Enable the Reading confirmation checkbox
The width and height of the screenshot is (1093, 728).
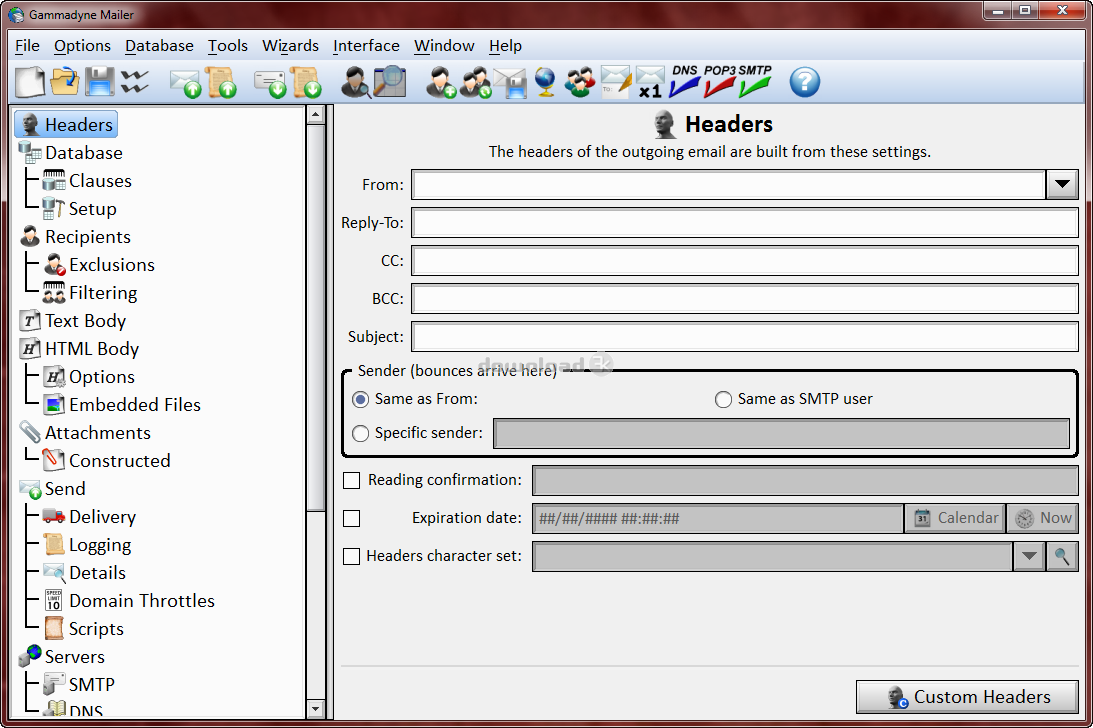coord(352,480)
